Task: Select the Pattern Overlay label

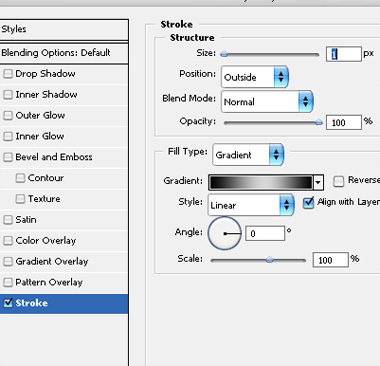Action: pos(49,282)
